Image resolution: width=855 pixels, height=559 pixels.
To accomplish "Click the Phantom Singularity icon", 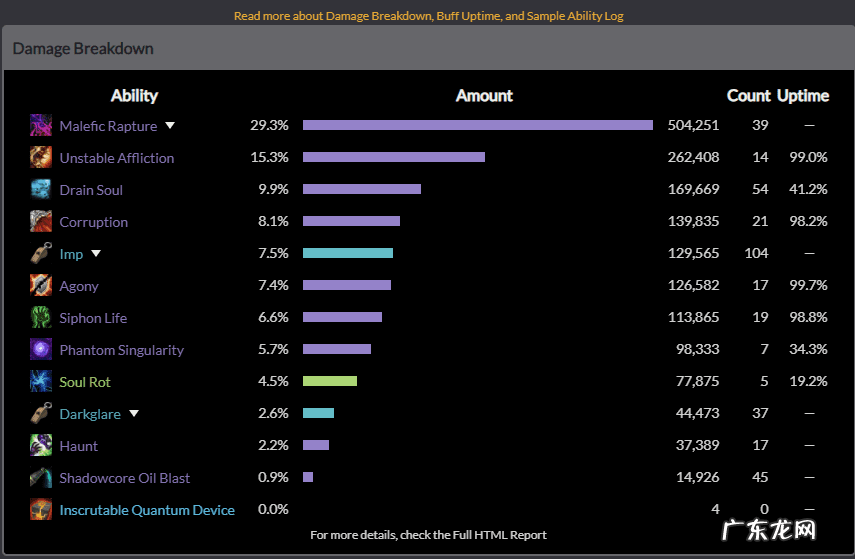I will tap(41, 350).
